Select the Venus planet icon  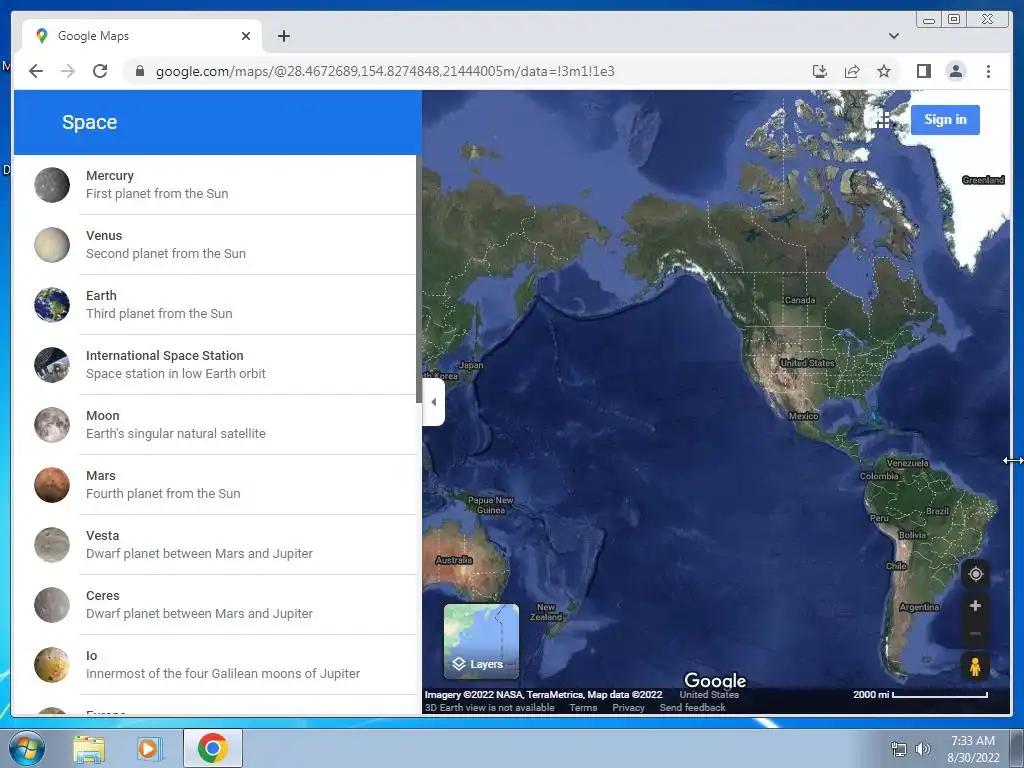(52, 245)
